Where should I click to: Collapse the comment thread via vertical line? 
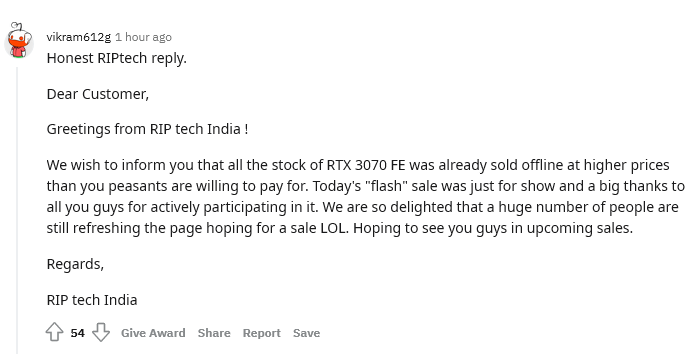[17, 210]
